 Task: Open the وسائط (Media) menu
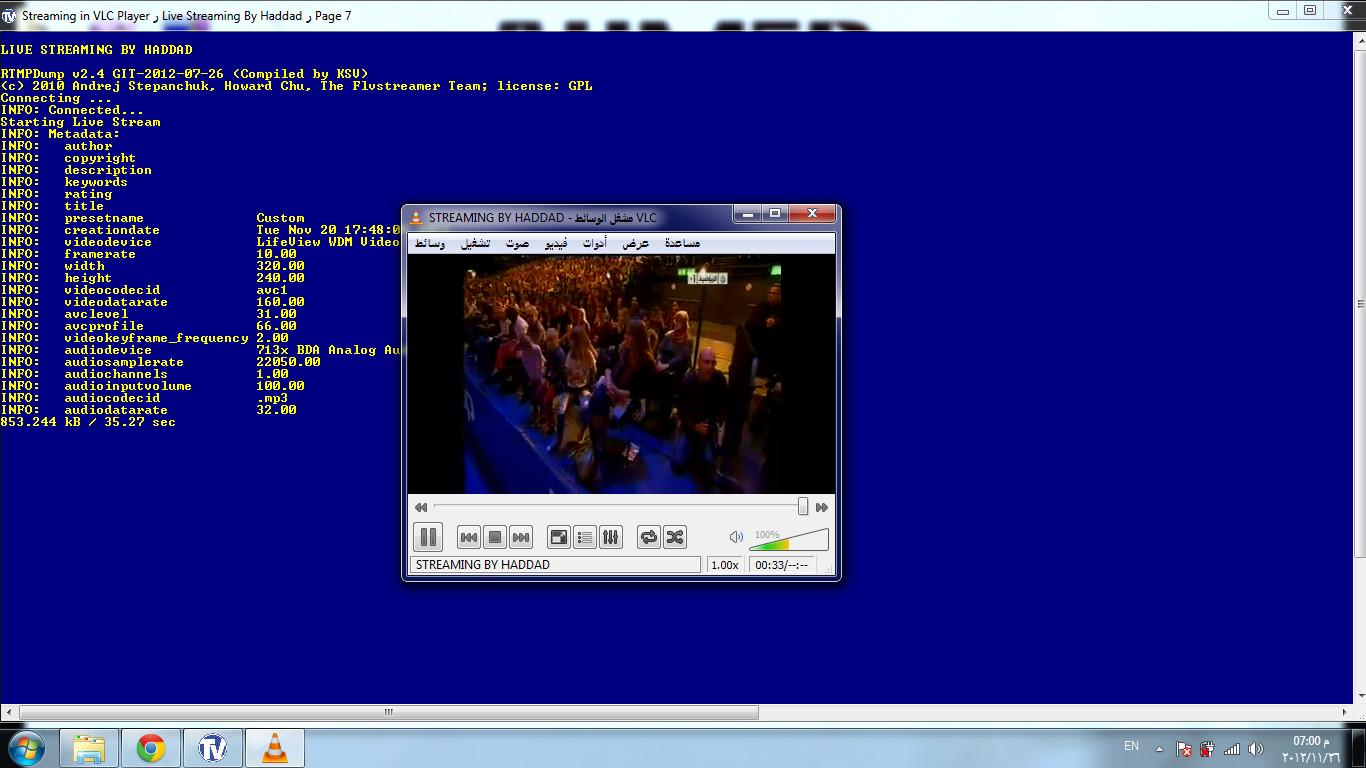pyautogui.click(x=429, y=243)
